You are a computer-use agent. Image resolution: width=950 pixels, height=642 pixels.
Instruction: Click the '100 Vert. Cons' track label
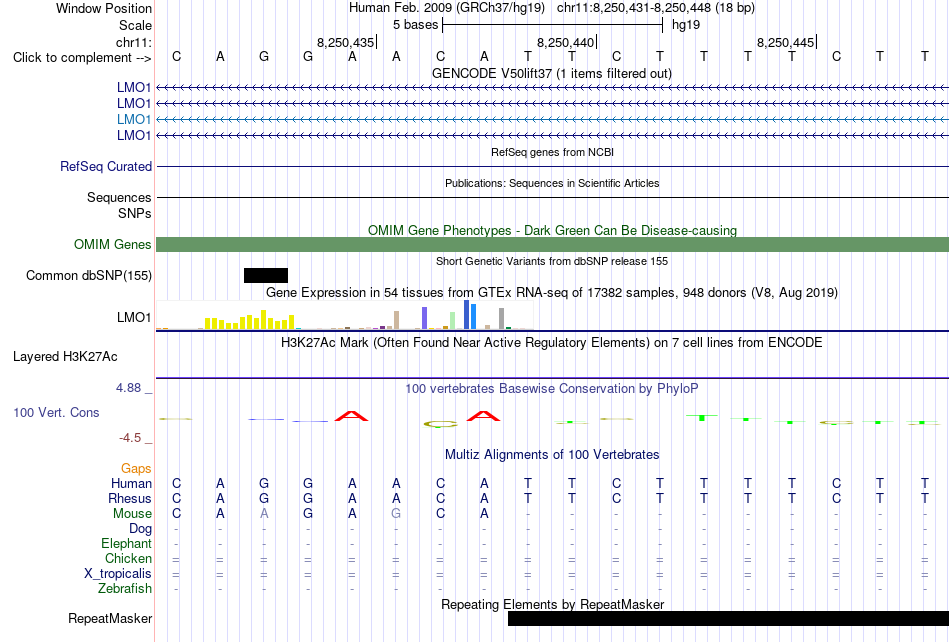click(56, 412)
